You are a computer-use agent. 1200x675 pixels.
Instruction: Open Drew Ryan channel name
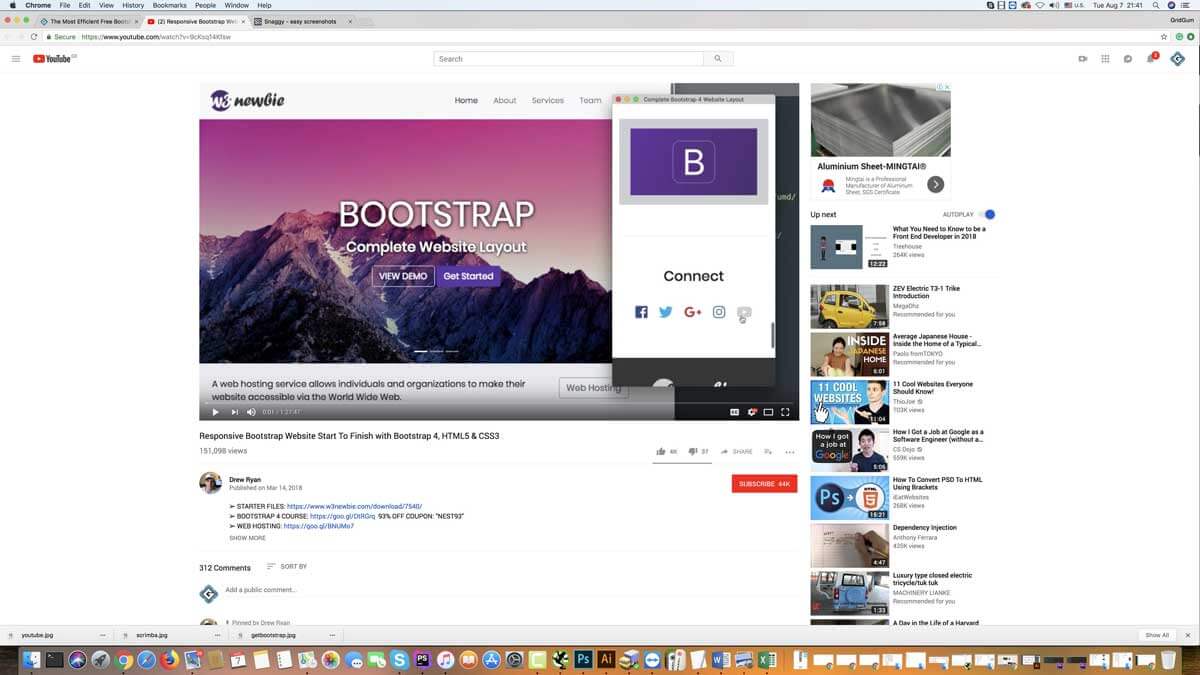(245, 480)
